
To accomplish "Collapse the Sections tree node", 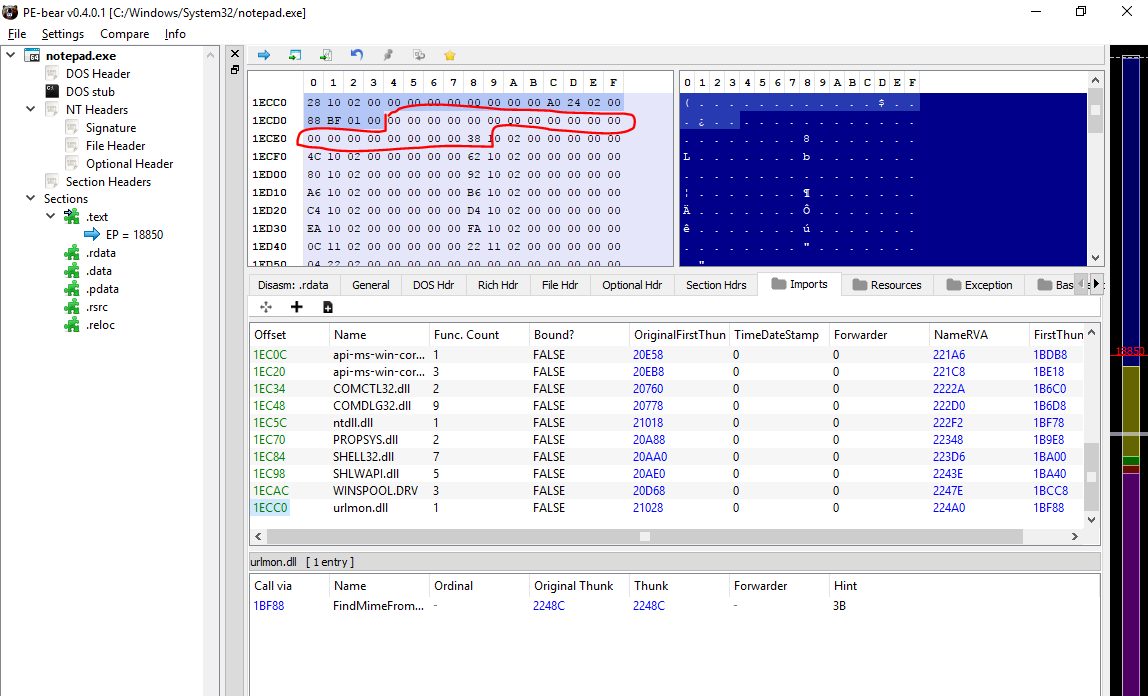I will pos(31,199).
